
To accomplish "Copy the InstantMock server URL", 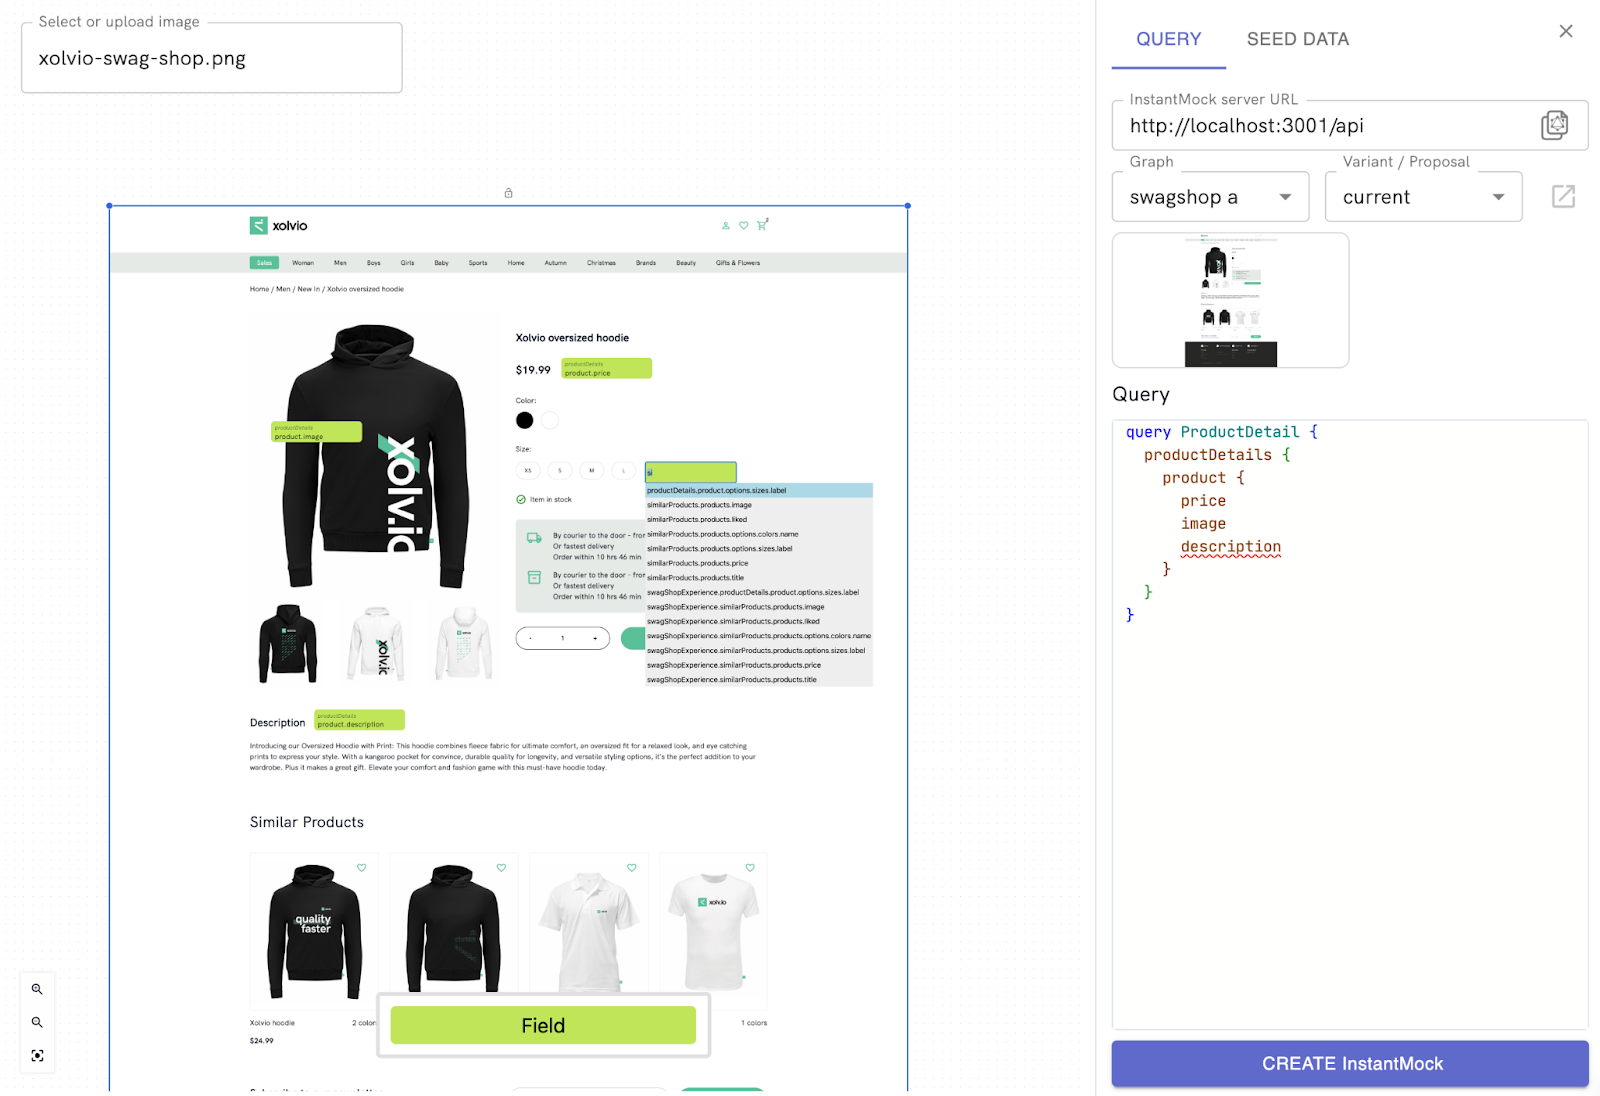I will tap(1554, 125).
